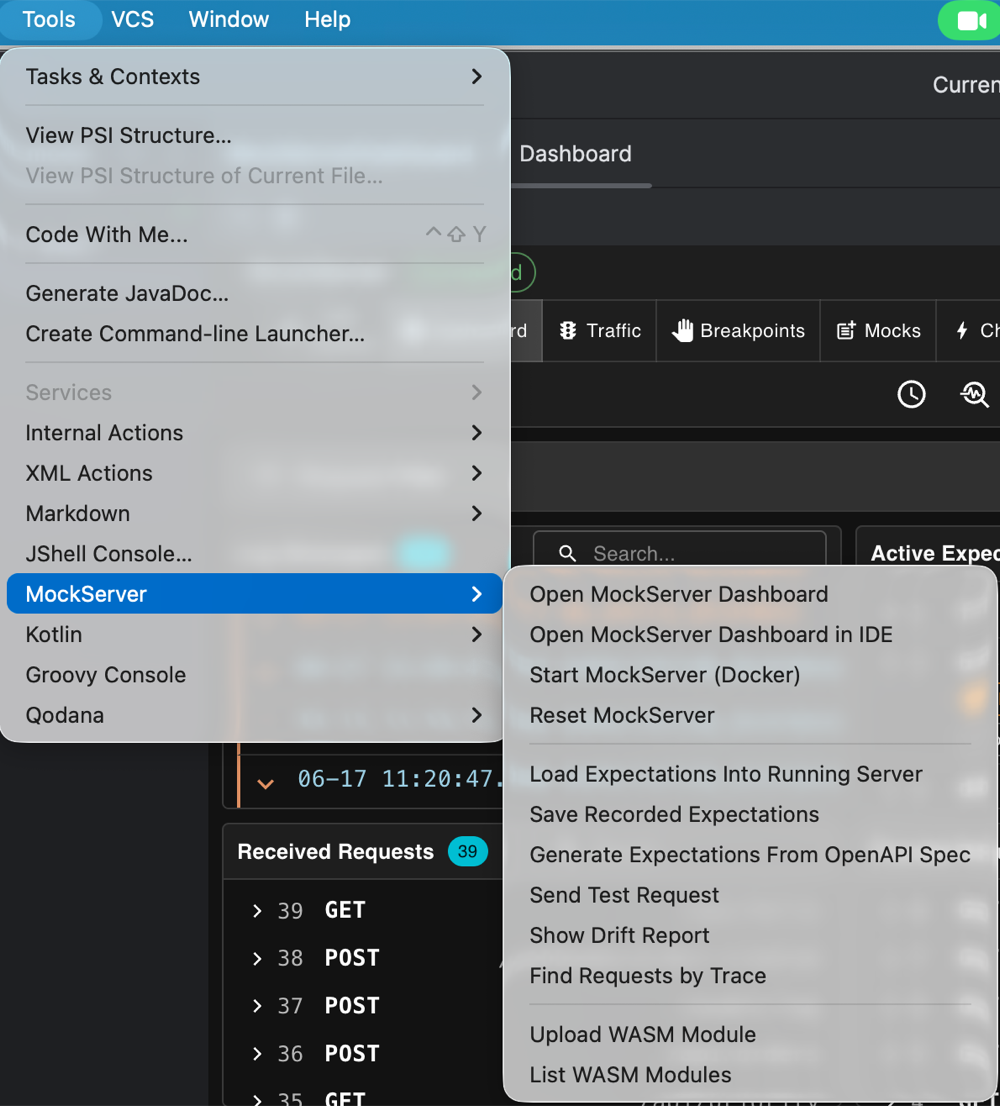Viewport: 1000px width, 1106px height.
Task: Open JShell Console...
Action: tap(254, 554)
